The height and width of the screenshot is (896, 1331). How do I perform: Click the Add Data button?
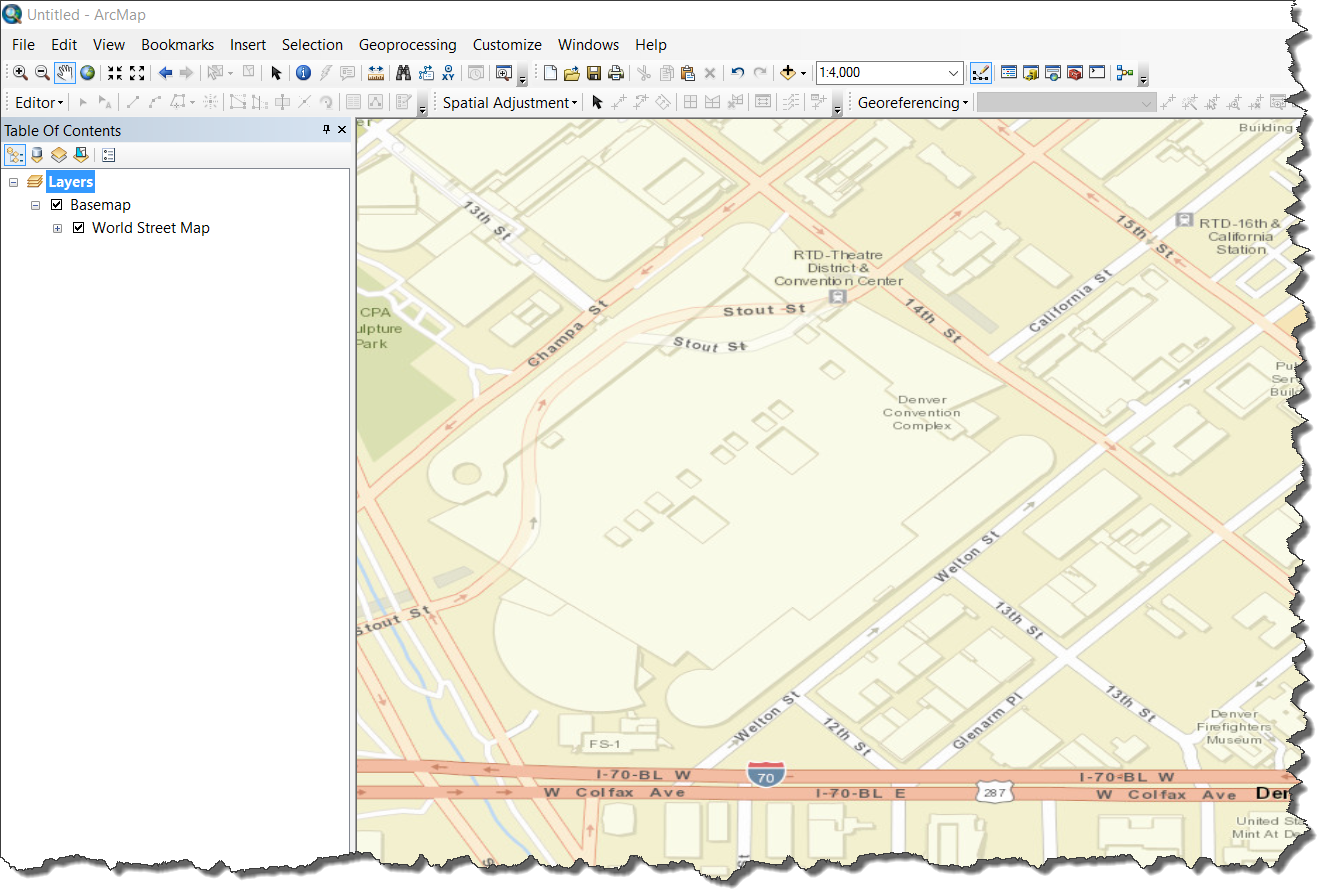[x=788, y=73]
